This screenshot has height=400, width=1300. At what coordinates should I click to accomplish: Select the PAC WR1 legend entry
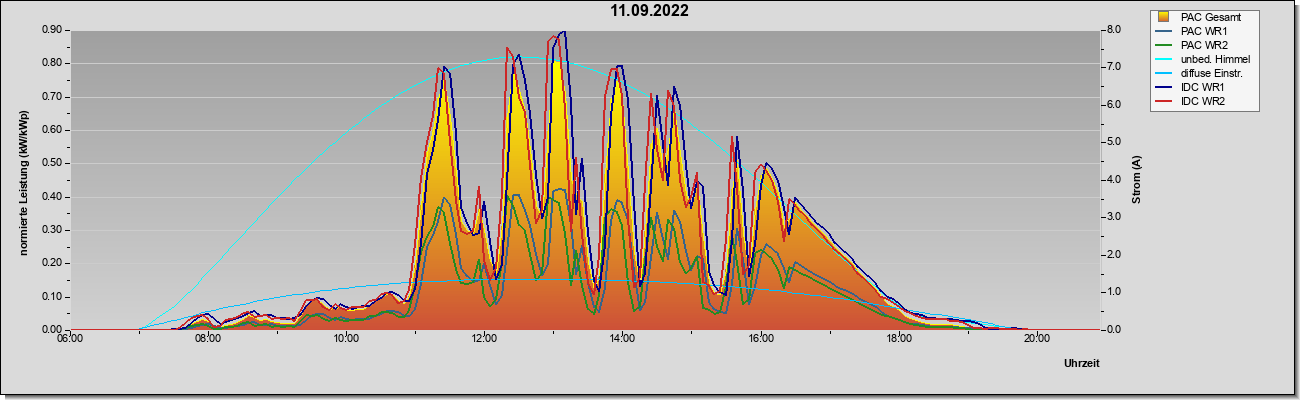(x=1205, y=31)
